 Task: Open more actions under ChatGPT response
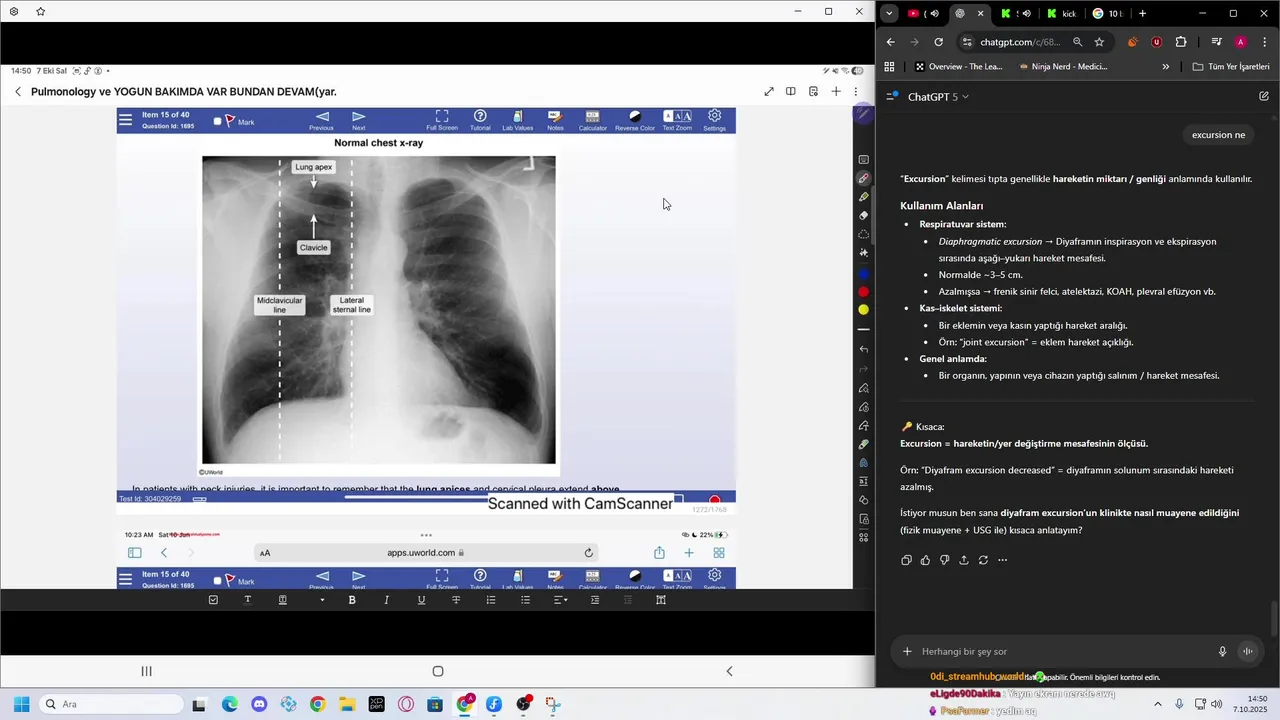point(1002,560)
